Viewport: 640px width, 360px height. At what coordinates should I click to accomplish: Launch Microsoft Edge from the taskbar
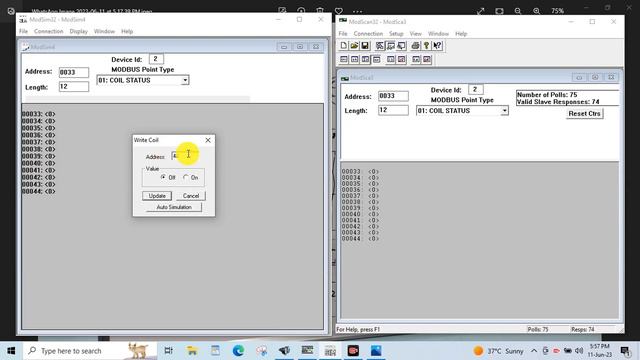(x=238, y=351)
